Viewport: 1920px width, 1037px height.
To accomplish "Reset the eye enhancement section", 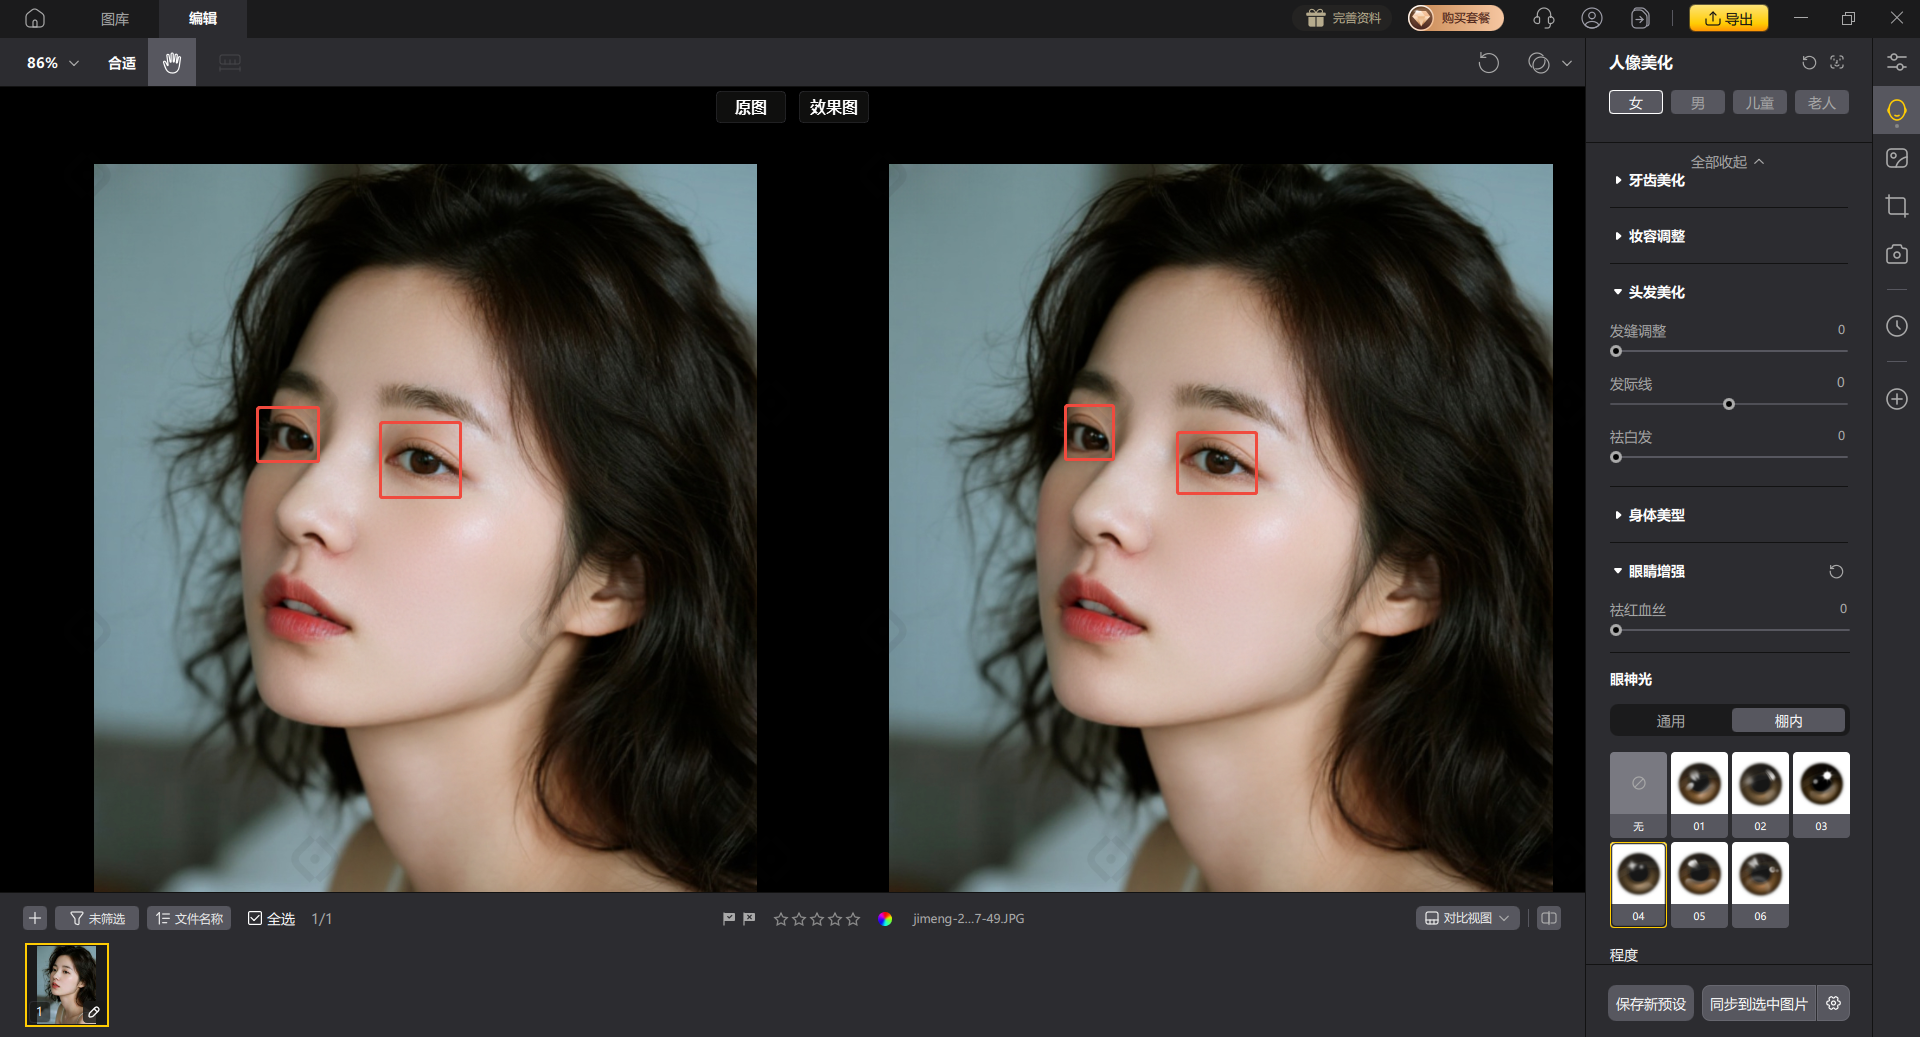I will point(1836,572).
